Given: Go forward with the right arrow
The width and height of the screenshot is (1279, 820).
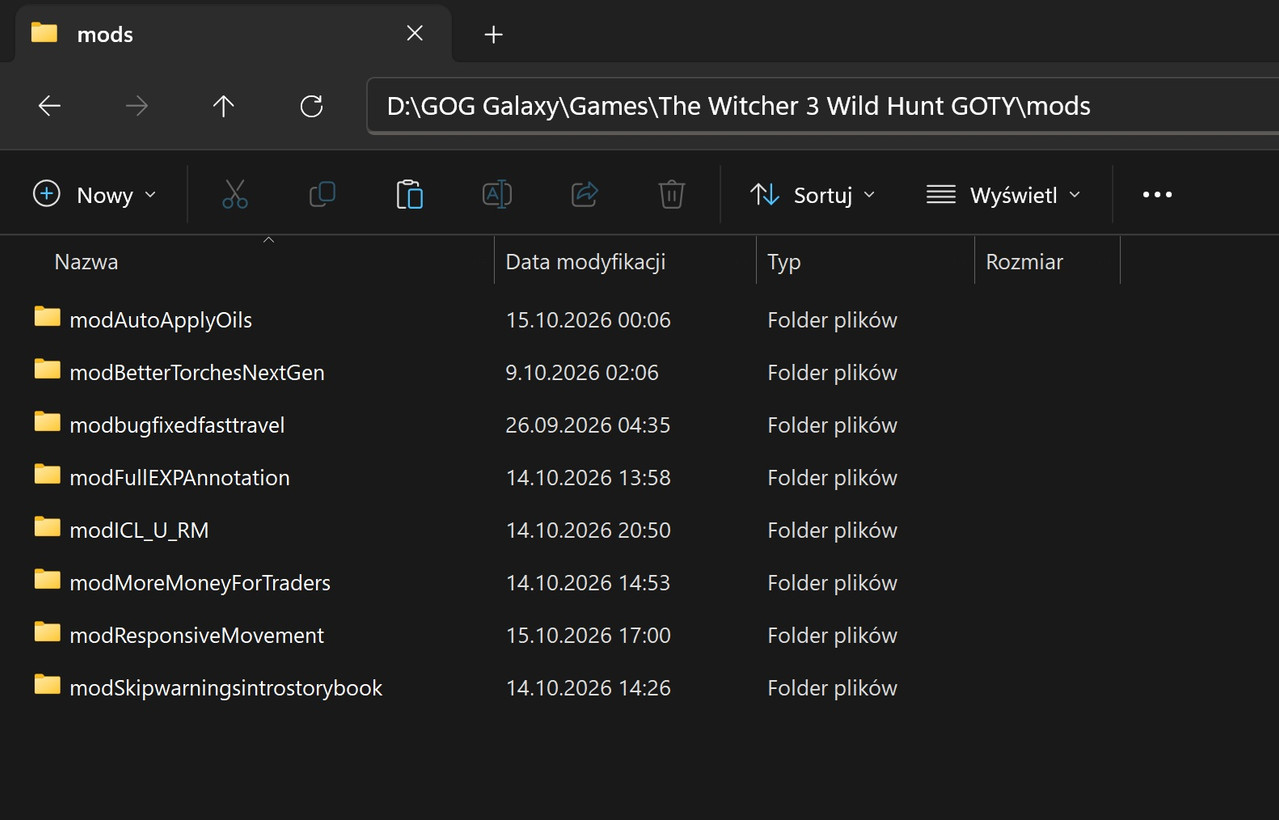Looking at the screenshot, I should click(x=136, y=106).
